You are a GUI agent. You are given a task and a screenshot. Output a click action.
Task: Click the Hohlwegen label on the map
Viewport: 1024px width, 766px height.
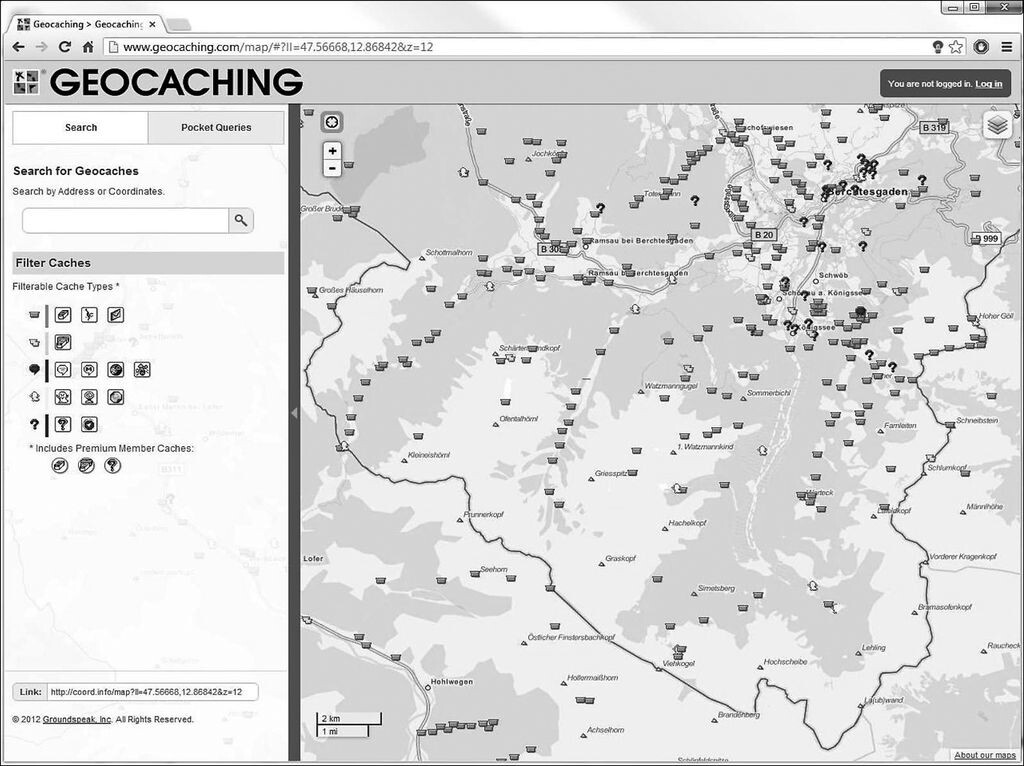452,682
